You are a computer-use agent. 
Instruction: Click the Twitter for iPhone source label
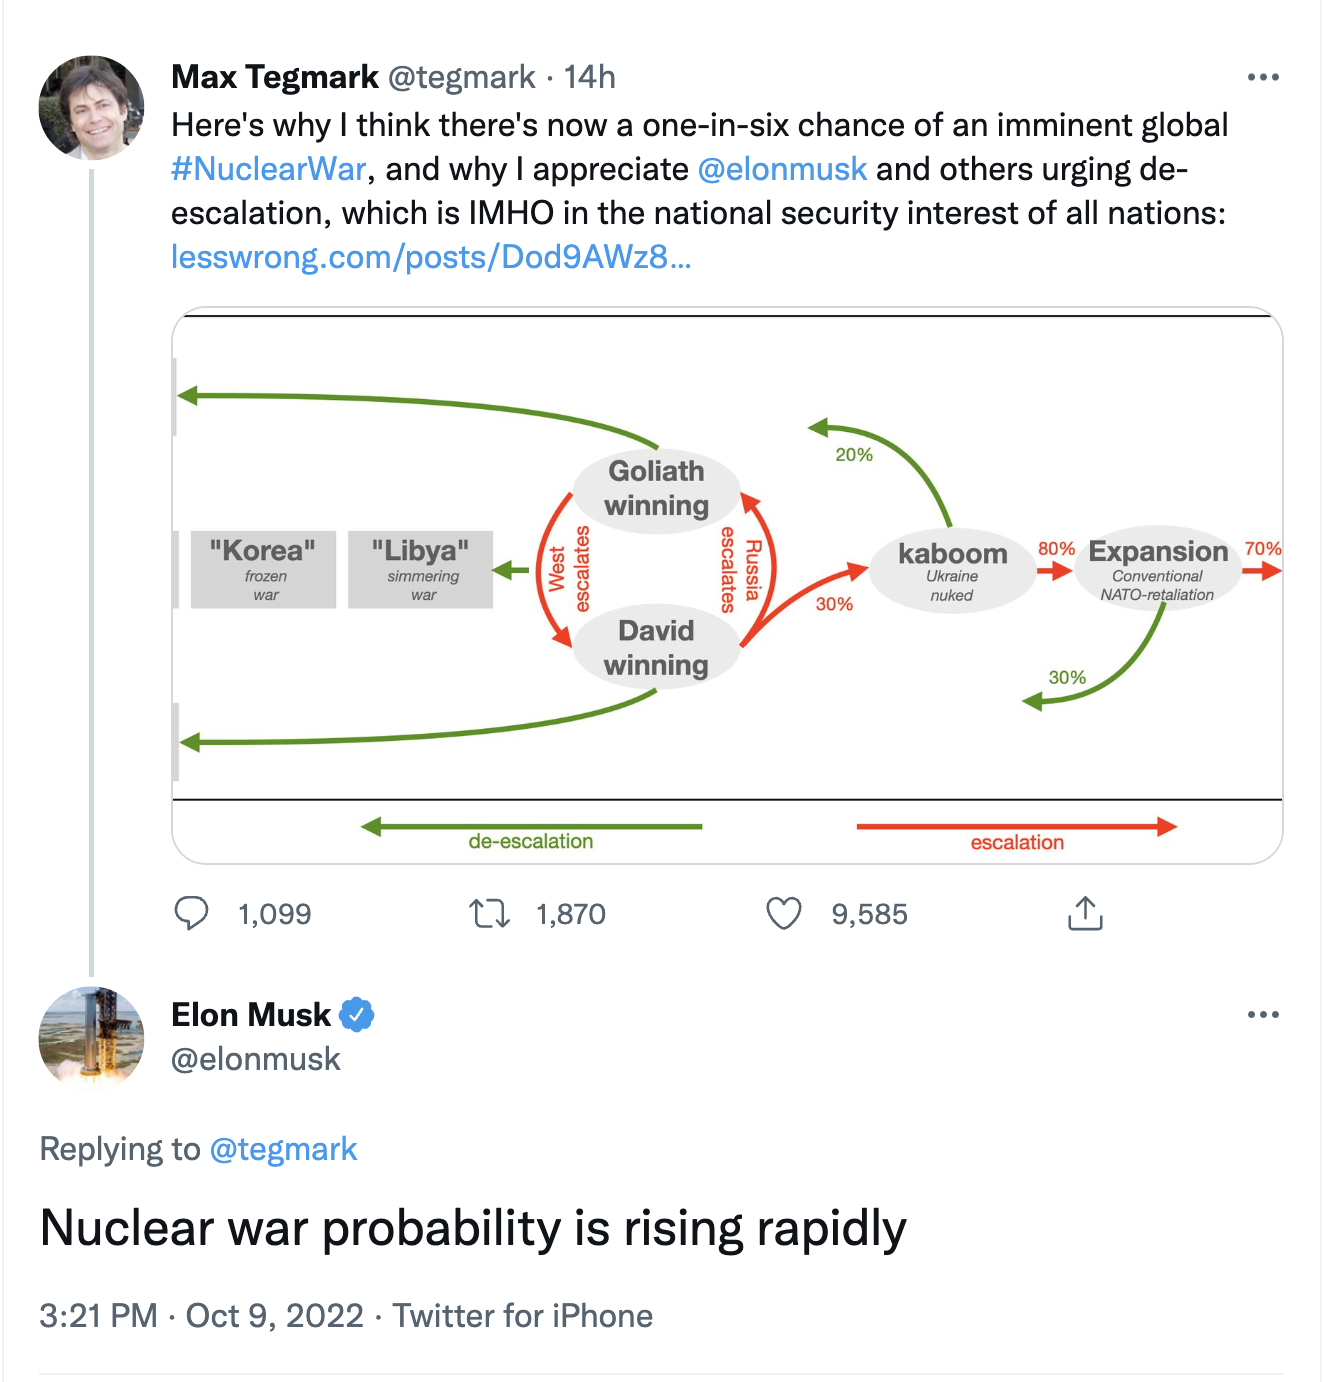click(x=522, y=1315)
